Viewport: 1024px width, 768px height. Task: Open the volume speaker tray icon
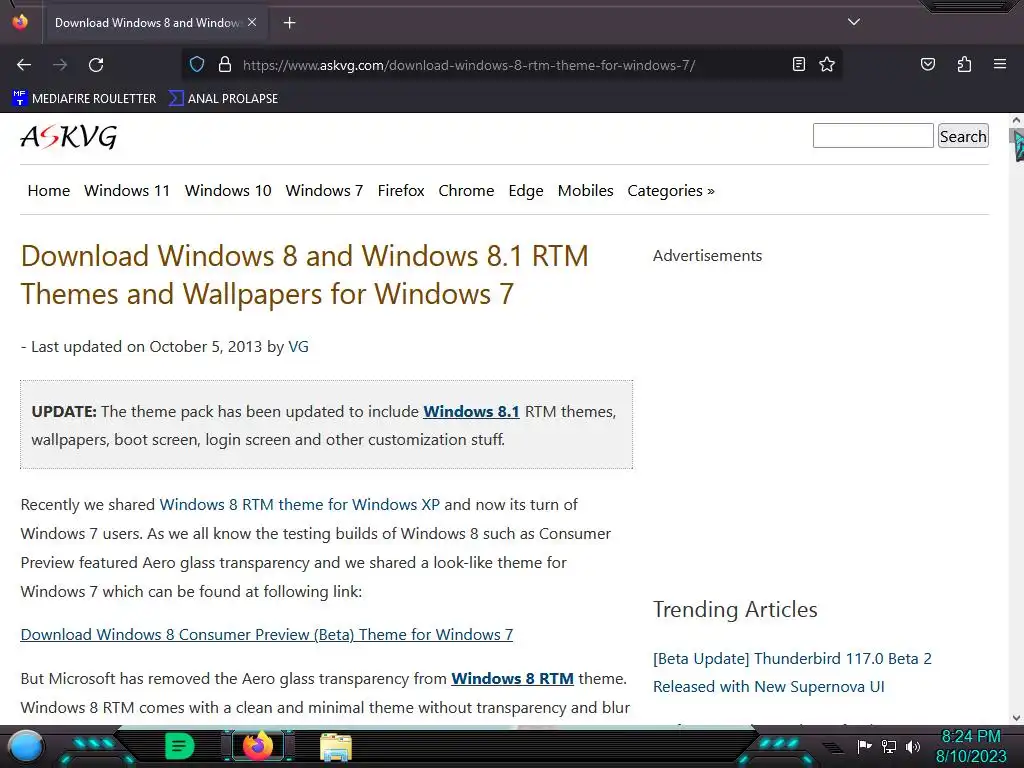(x=913, y=746)
